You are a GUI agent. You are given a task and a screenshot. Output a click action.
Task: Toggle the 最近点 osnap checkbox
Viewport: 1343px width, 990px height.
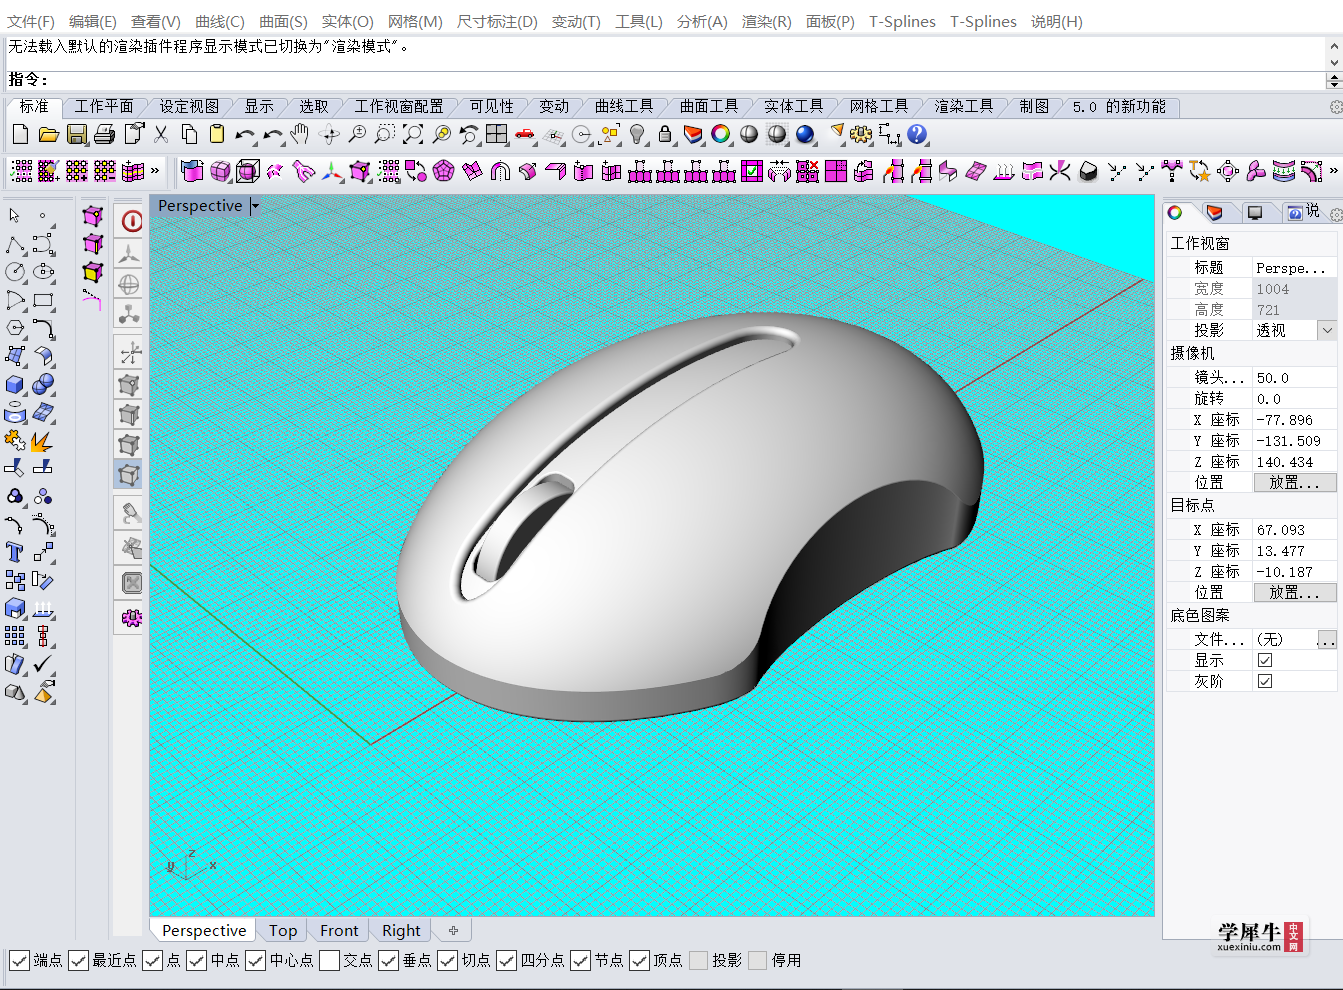(78, 961)
